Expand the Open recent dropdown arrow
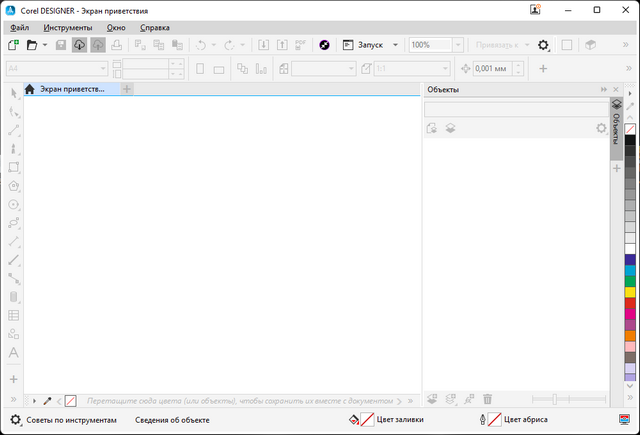This screenshot has width=640, height=435. [x=45, y=45]
